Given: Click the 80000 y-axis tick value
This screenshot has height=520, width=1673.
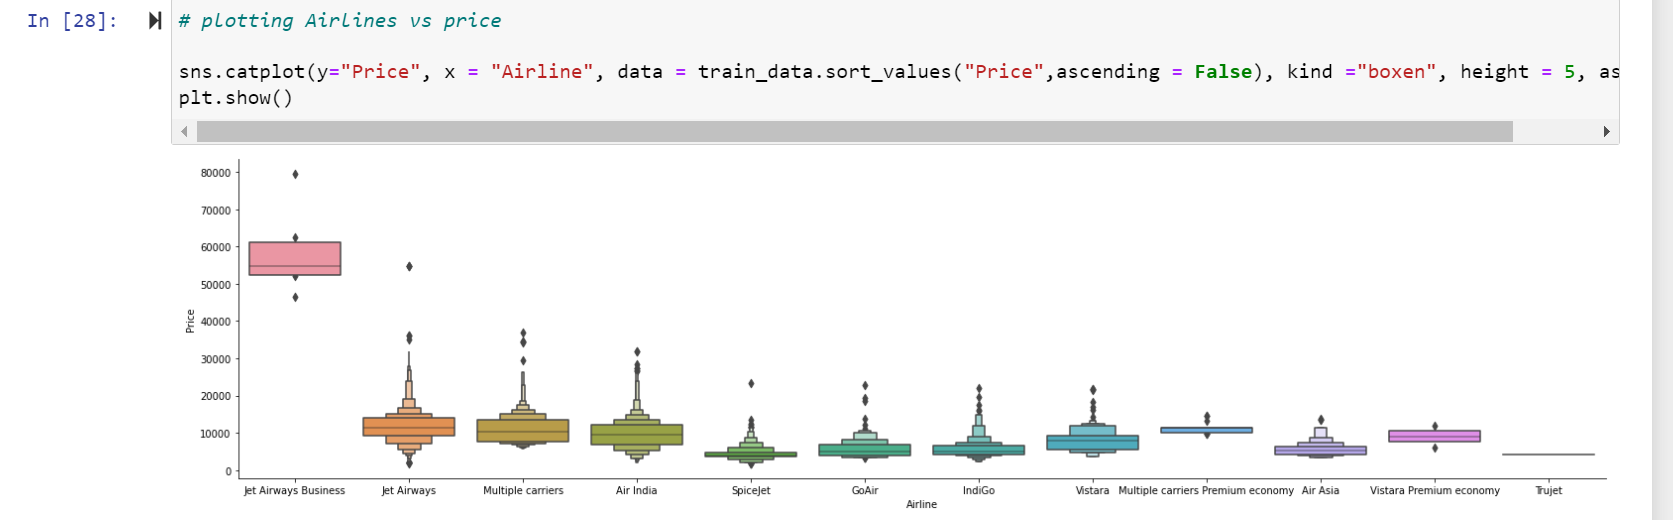Looking at the screenshot, I should pyautogui.click(x=215, y=173).
